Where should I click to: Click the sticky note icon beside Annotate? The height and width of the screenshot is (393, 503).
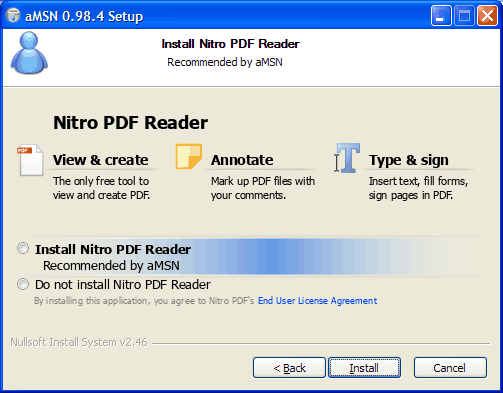(x=189, y=156)
